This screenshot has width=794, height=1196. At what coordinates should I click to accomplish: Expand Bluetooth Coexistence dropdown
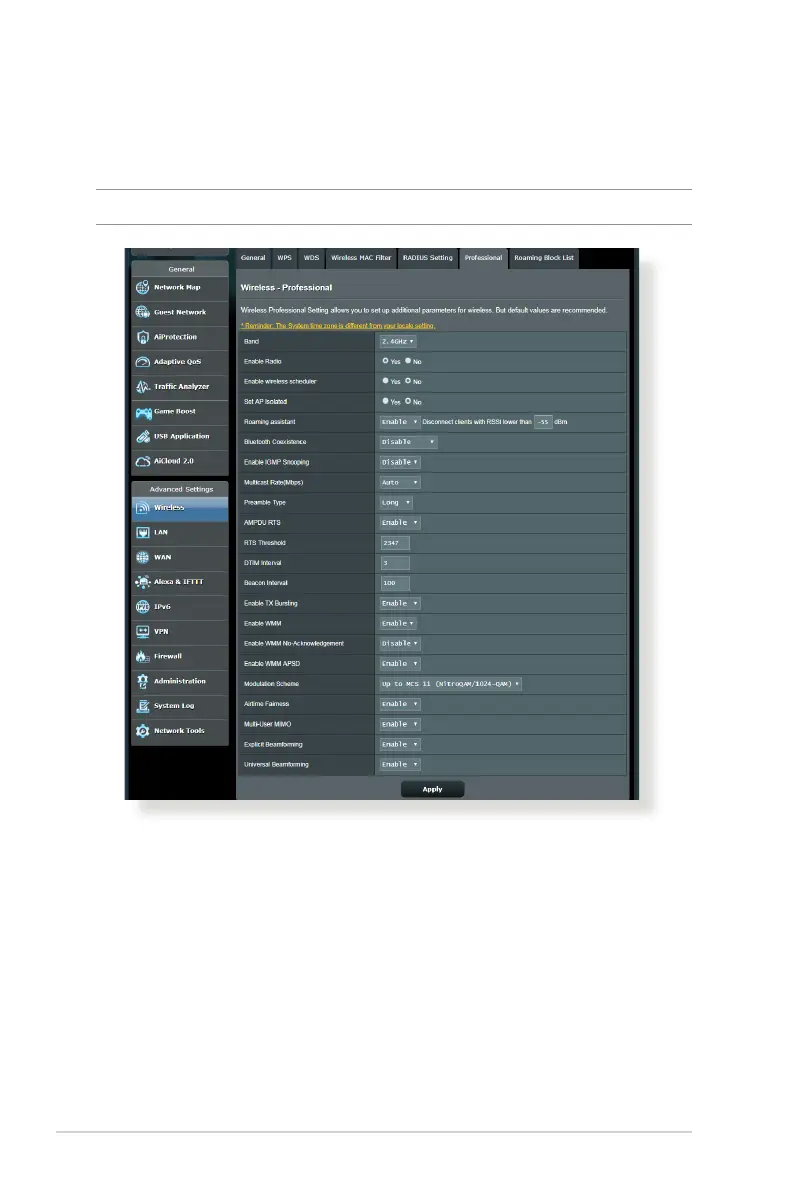408,442
